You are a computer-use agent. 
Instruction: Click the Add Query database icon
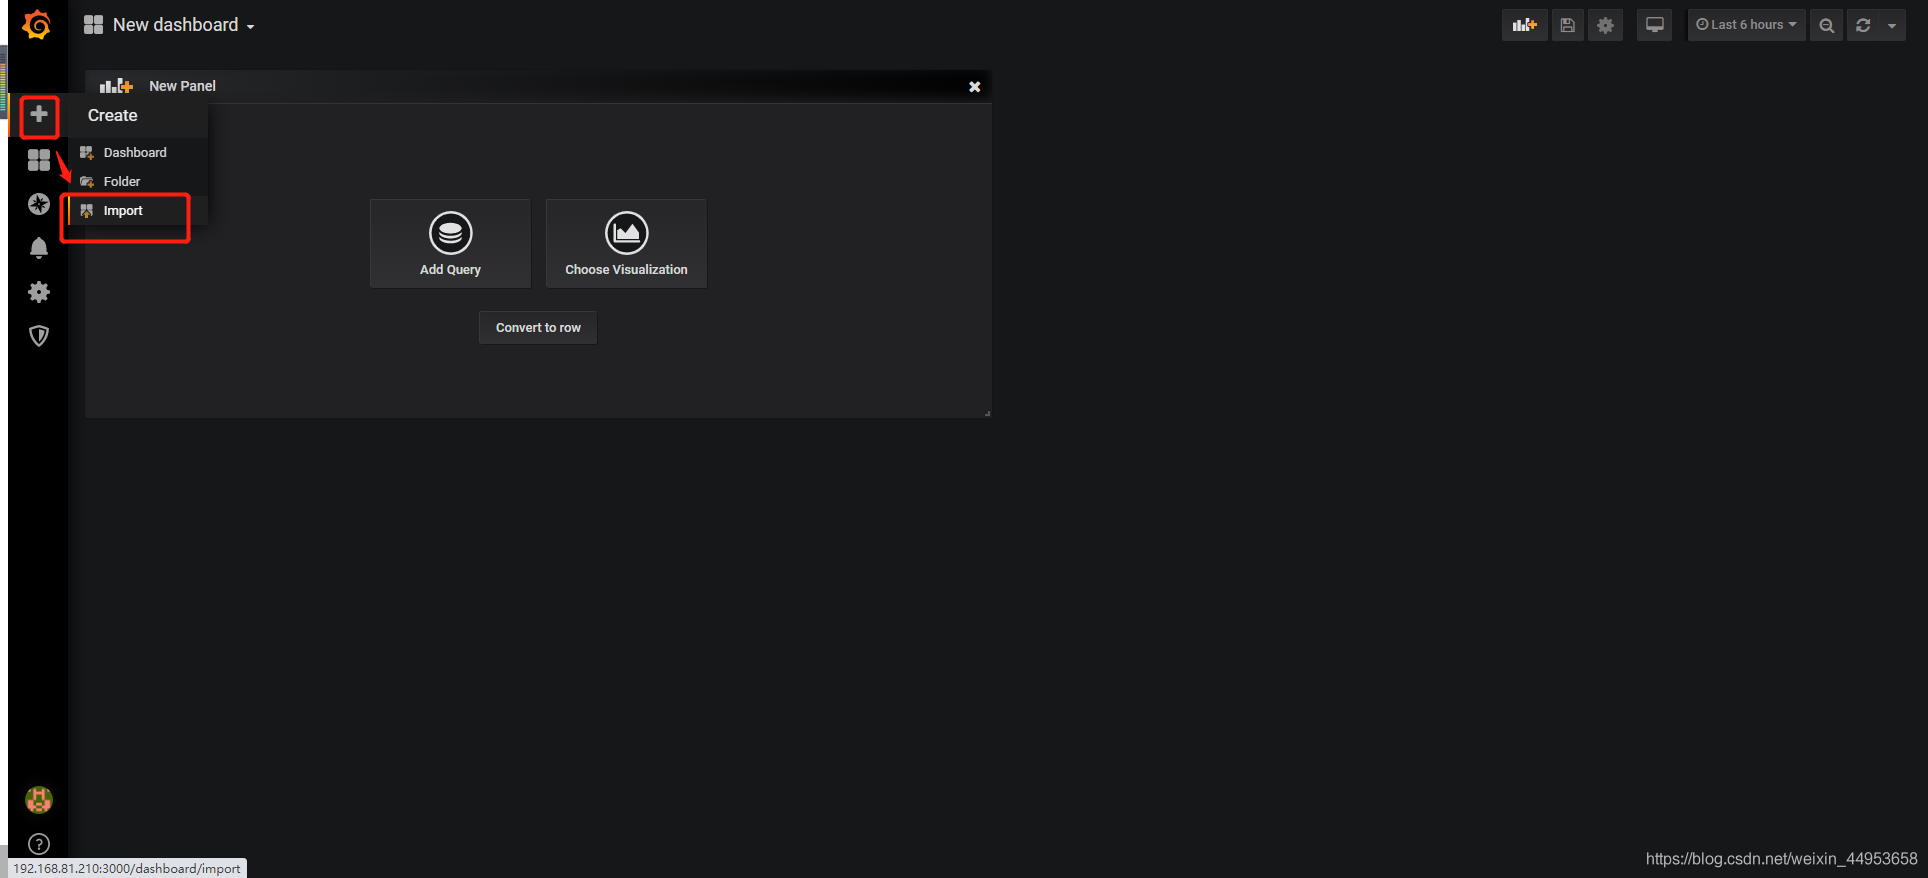pos(450,233)
